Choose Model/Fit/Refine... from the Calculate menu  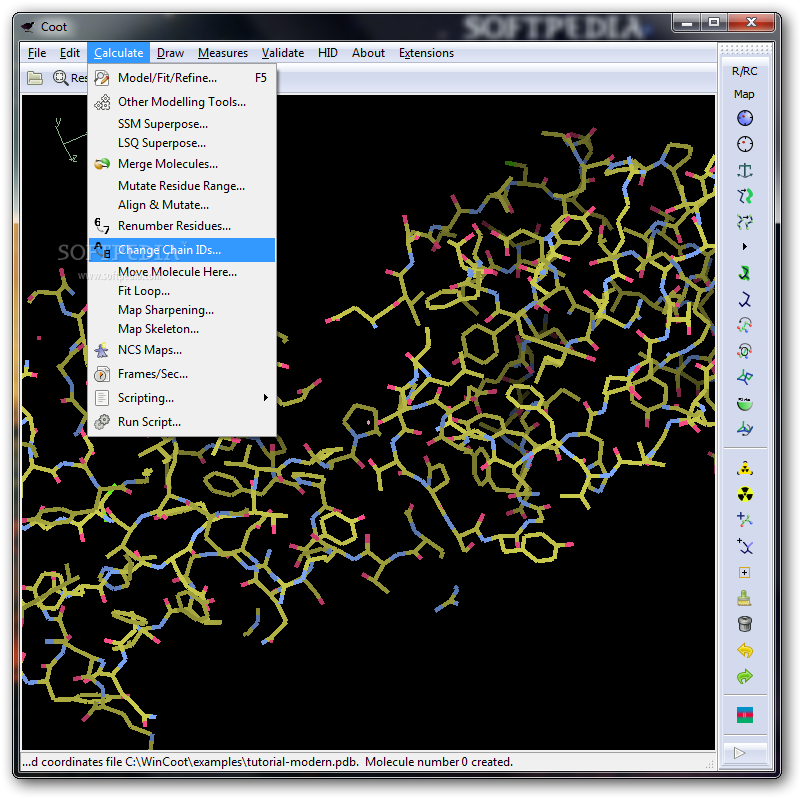pyautogui.click(x=182, y=78)
